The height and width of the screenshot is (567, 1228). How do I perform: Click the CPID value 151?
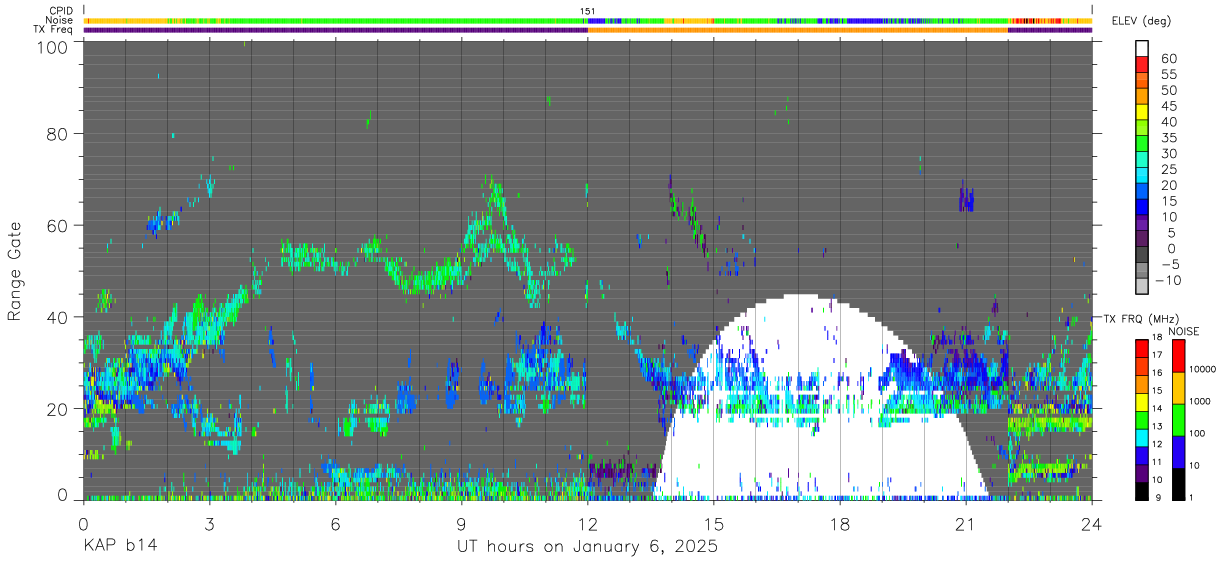(x=588, y=11)
